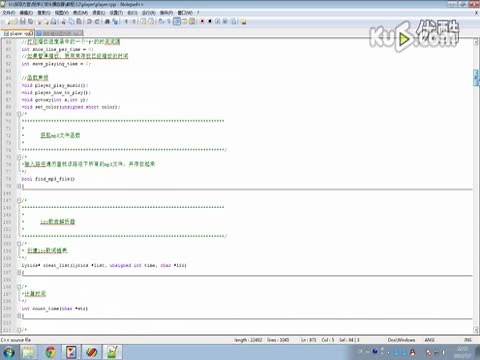
Task: Click the vertical scrollbar down arrow
Action: [x=476, y=330]
